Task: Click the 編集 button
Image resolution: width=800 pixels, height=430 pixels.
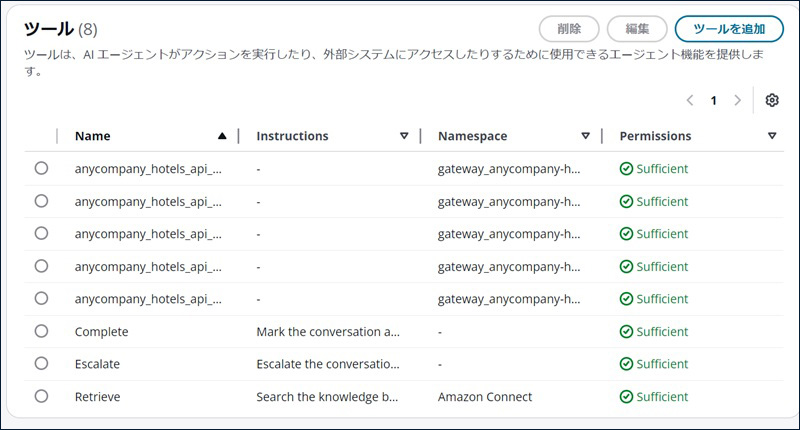Action: pyautogui.click(x=637, y=29)
